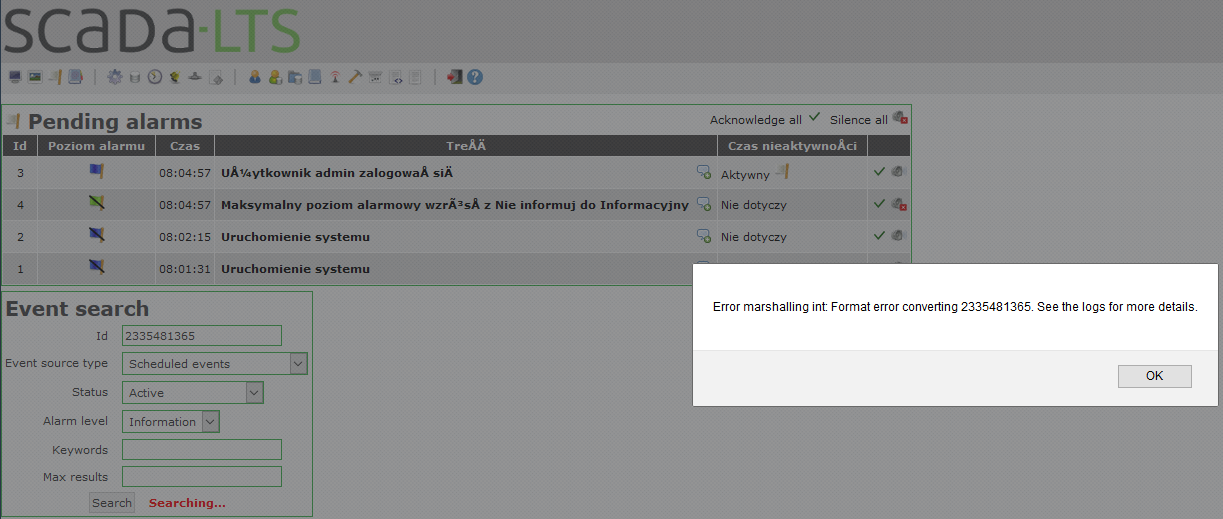Acknowledge alarm Id 3 checkmark
Image resolution: width=1223 pixels, height=519 pixels.
879,172
